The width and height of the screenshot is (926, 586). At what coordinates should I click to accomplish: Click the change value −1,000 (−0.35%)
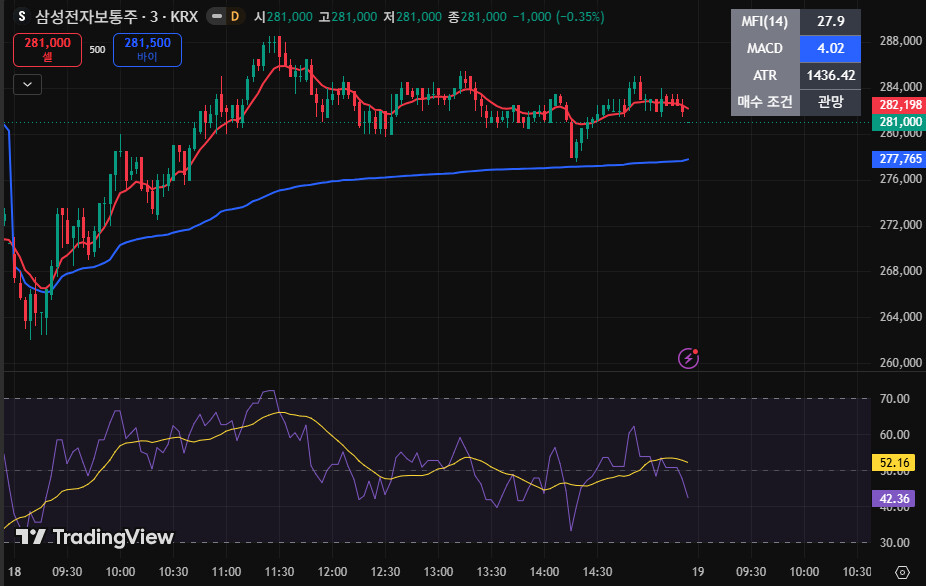coord(558,17)
